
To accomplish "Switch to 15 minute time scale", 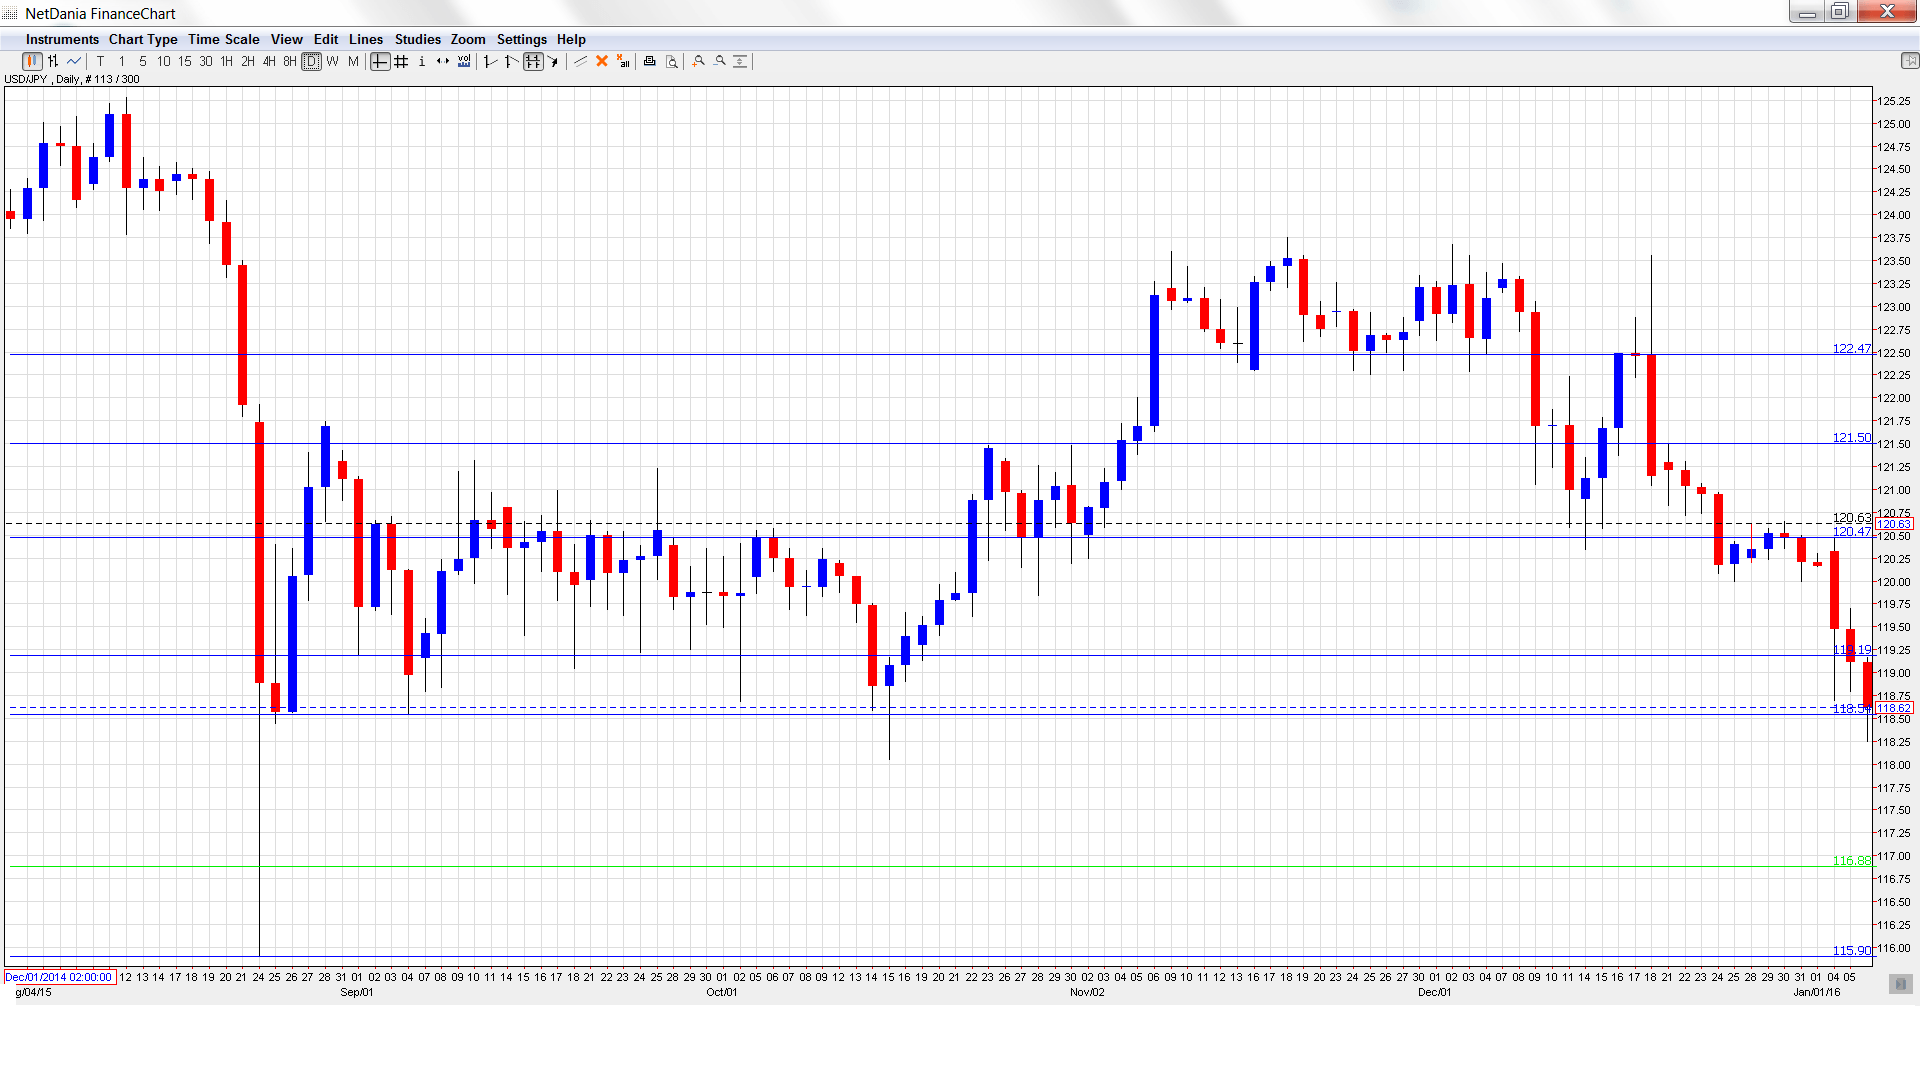I will [x=185, y=62].
